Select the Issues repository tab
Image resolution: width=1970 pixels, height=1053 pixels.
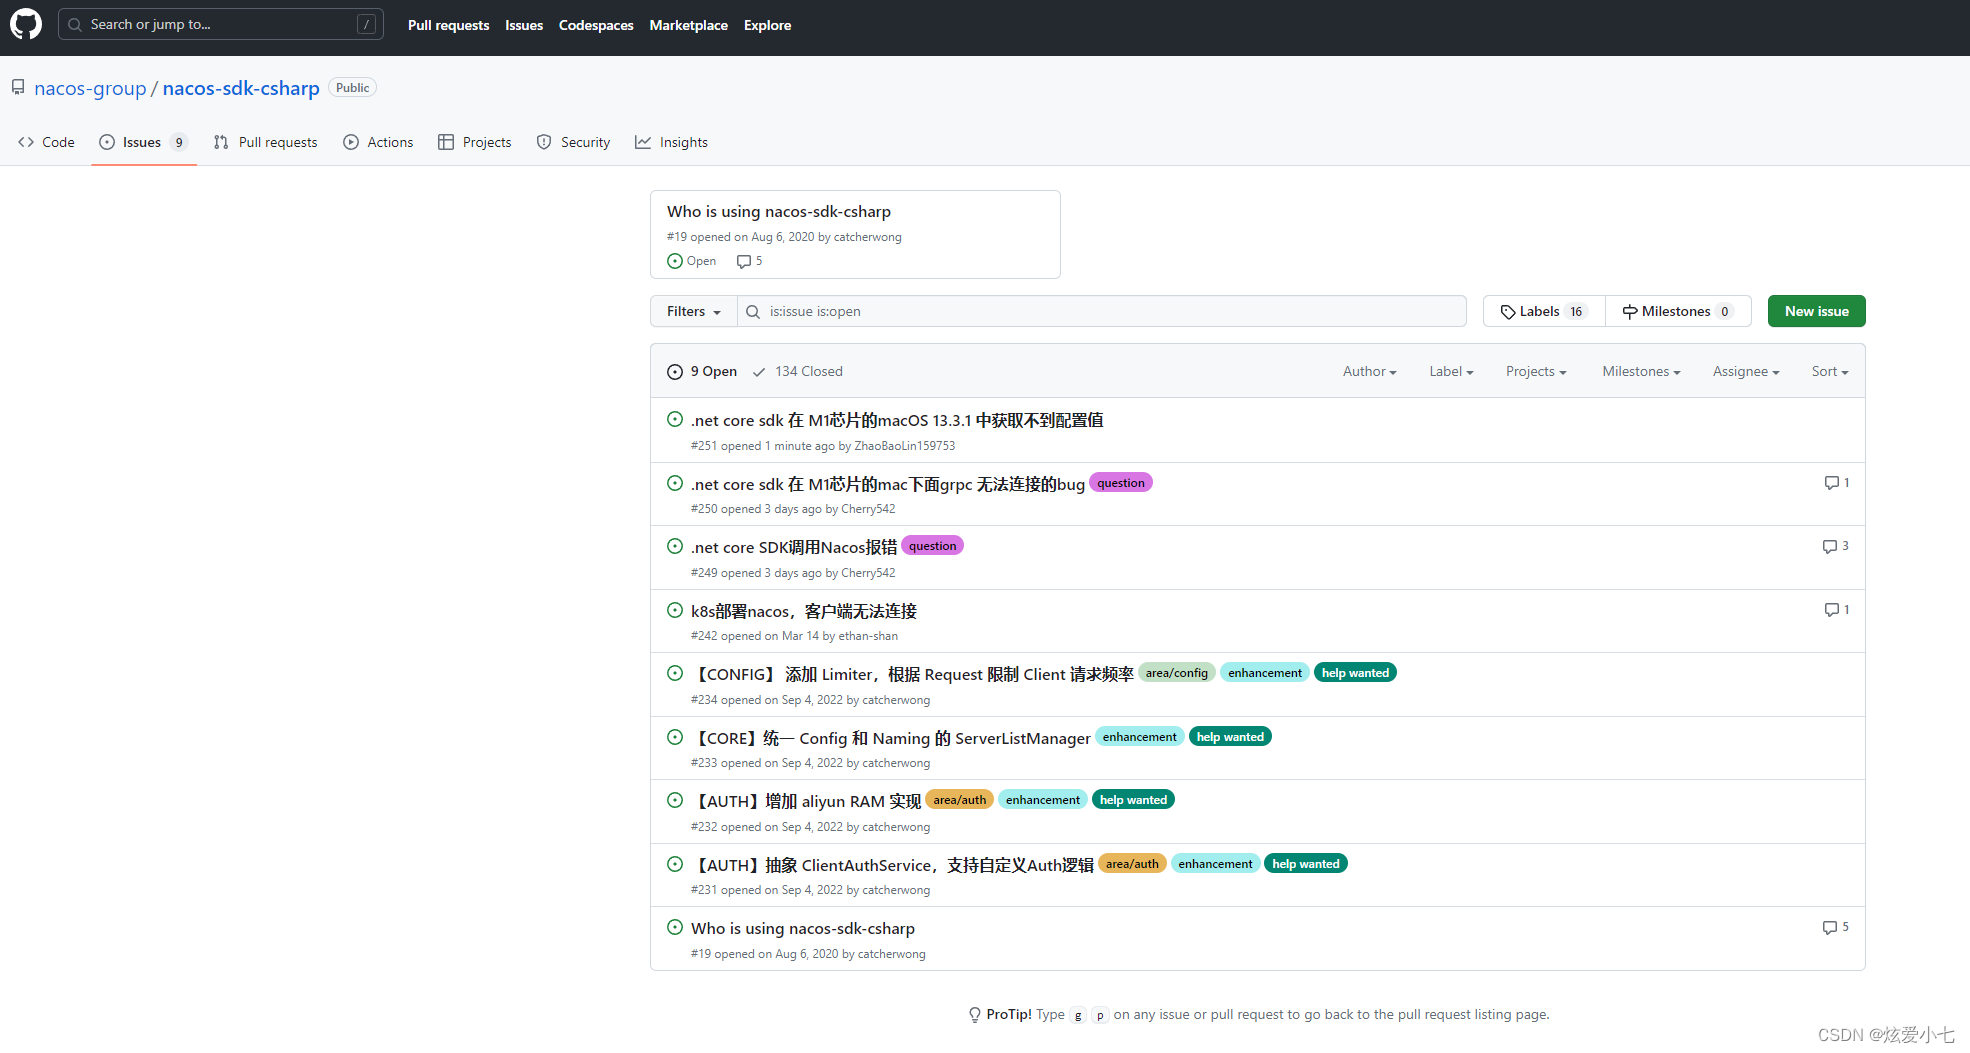144,143
